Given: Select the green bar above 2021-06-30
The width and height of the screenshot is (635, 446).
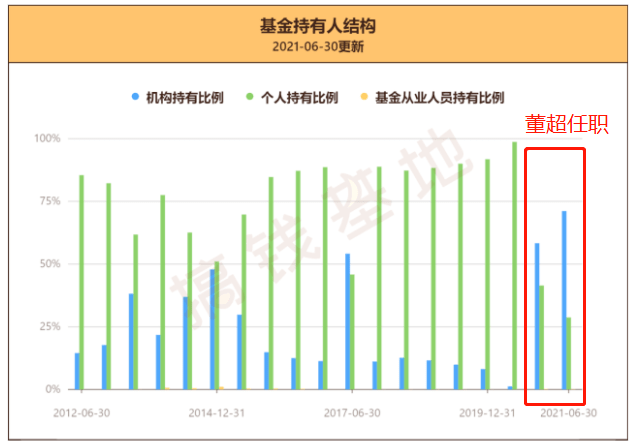Looking at the screenshot, I should pos(569,354).
